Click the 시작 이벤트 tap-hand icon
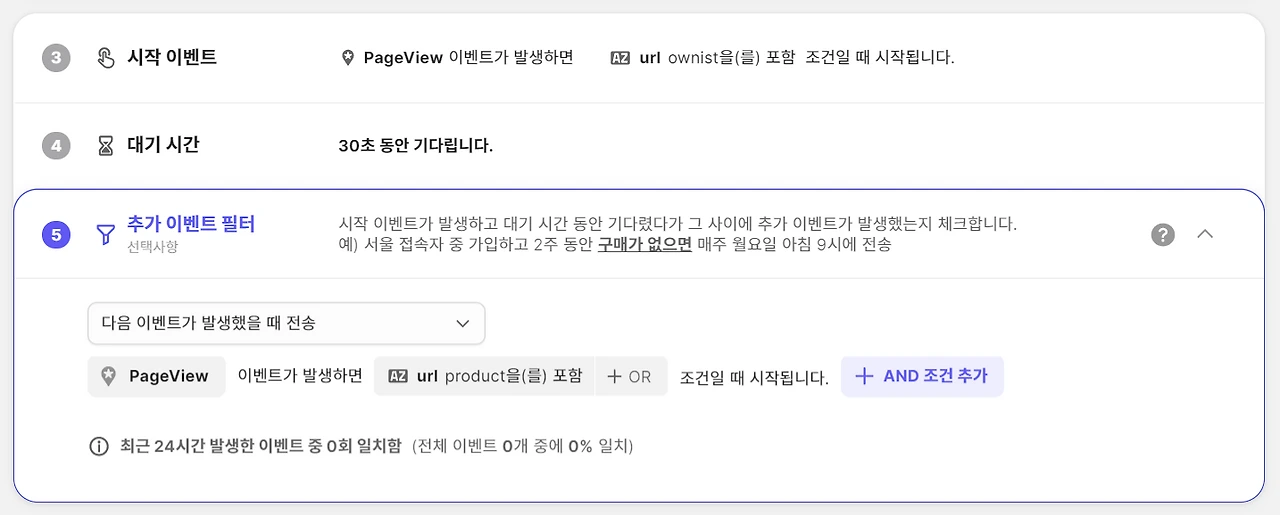This screenshot has height=515, width=1280. click(x=105, y=58)
